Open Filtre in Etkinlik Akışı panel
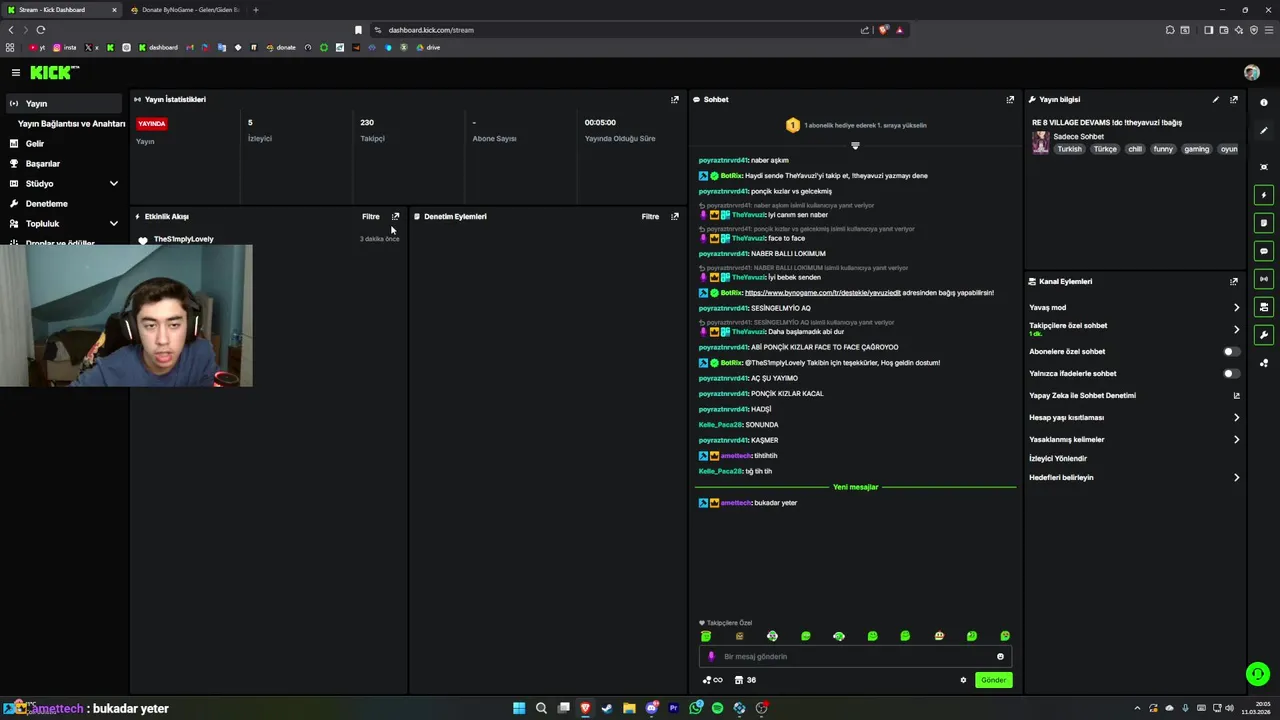The image size is (1280, 720). [x=371, y=216]
